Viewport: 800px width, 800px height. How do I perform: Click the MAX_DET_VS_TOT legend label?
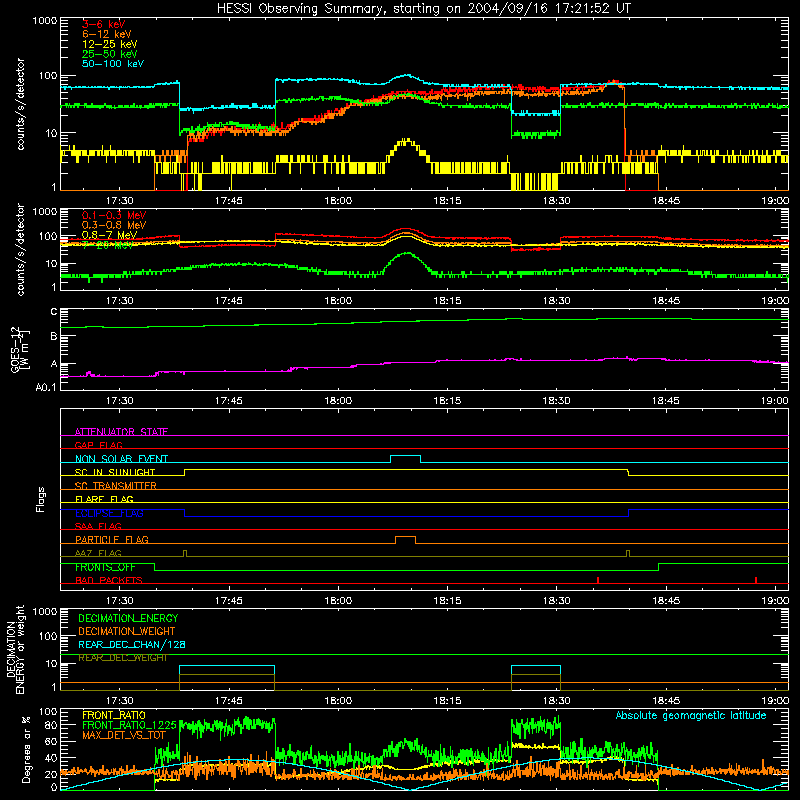click(124, 735)
